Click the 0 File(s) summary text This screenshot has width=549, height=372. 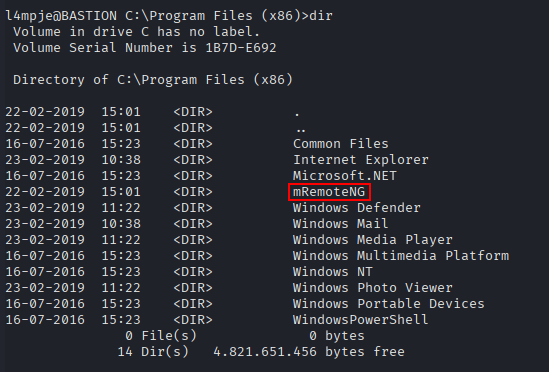coord(161,336)
